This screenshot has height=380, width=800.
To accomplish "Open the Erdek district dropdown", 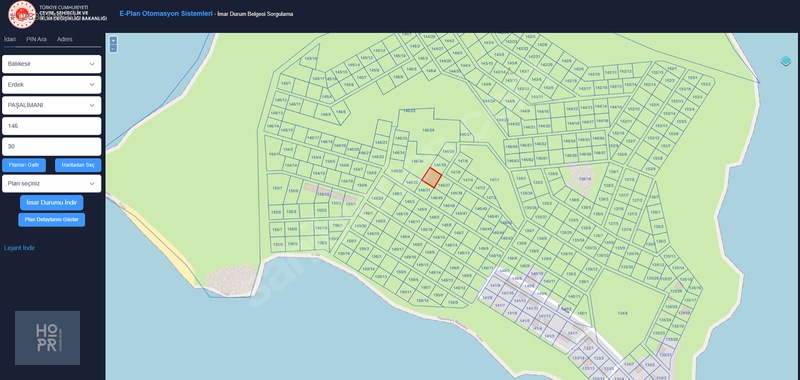I will [52, 85].
